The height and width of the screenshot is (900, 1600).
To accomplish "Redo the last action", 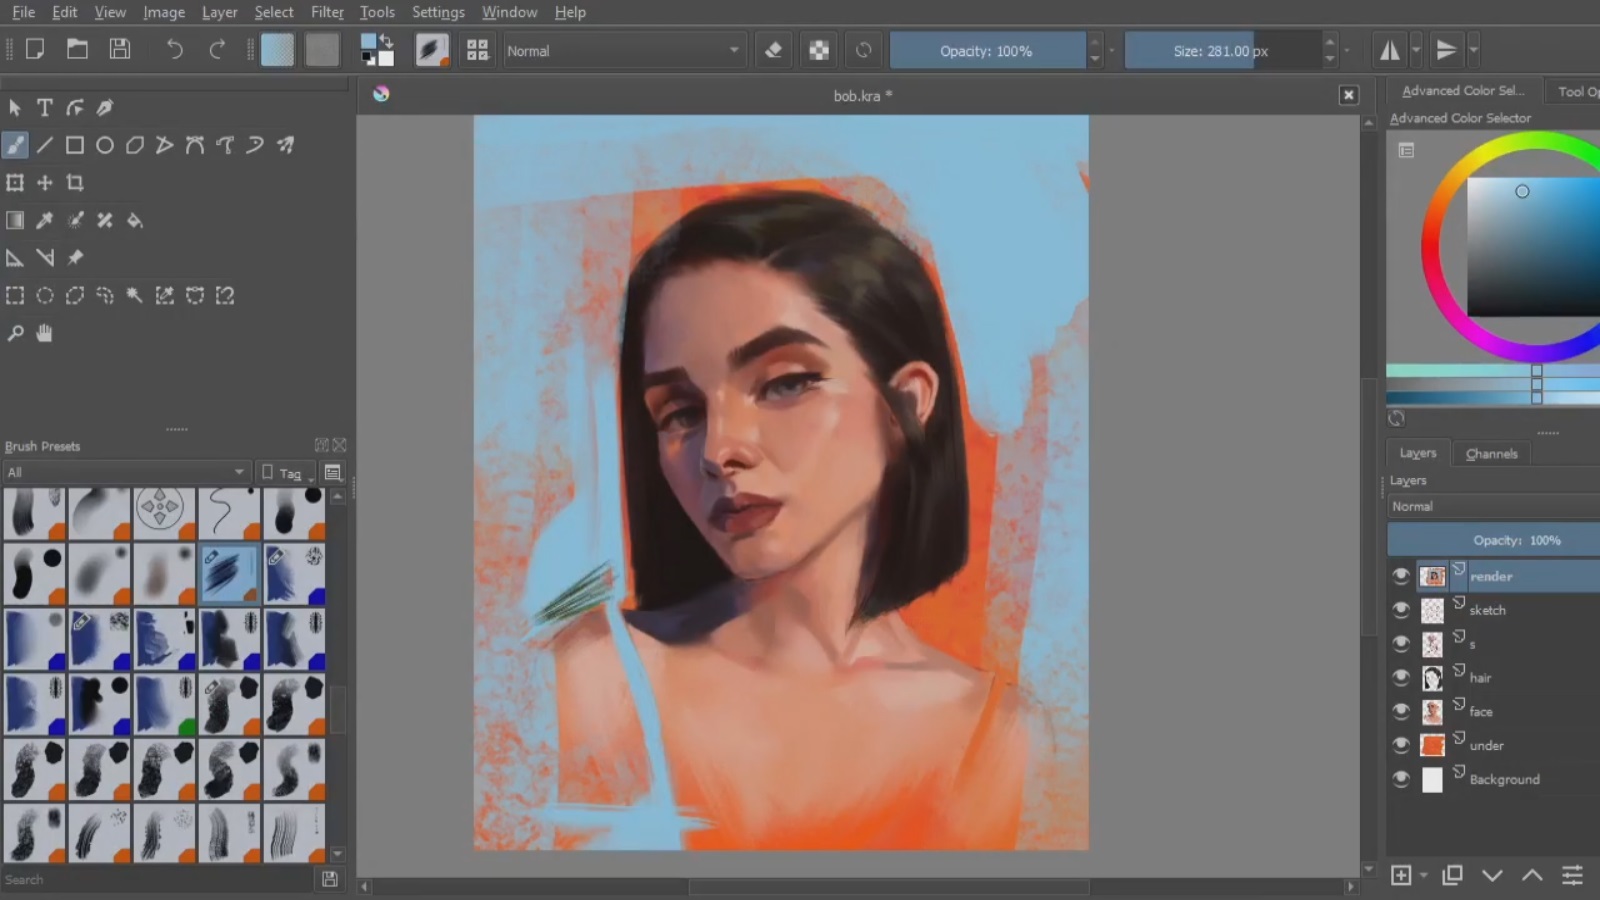I will [217, 49].
